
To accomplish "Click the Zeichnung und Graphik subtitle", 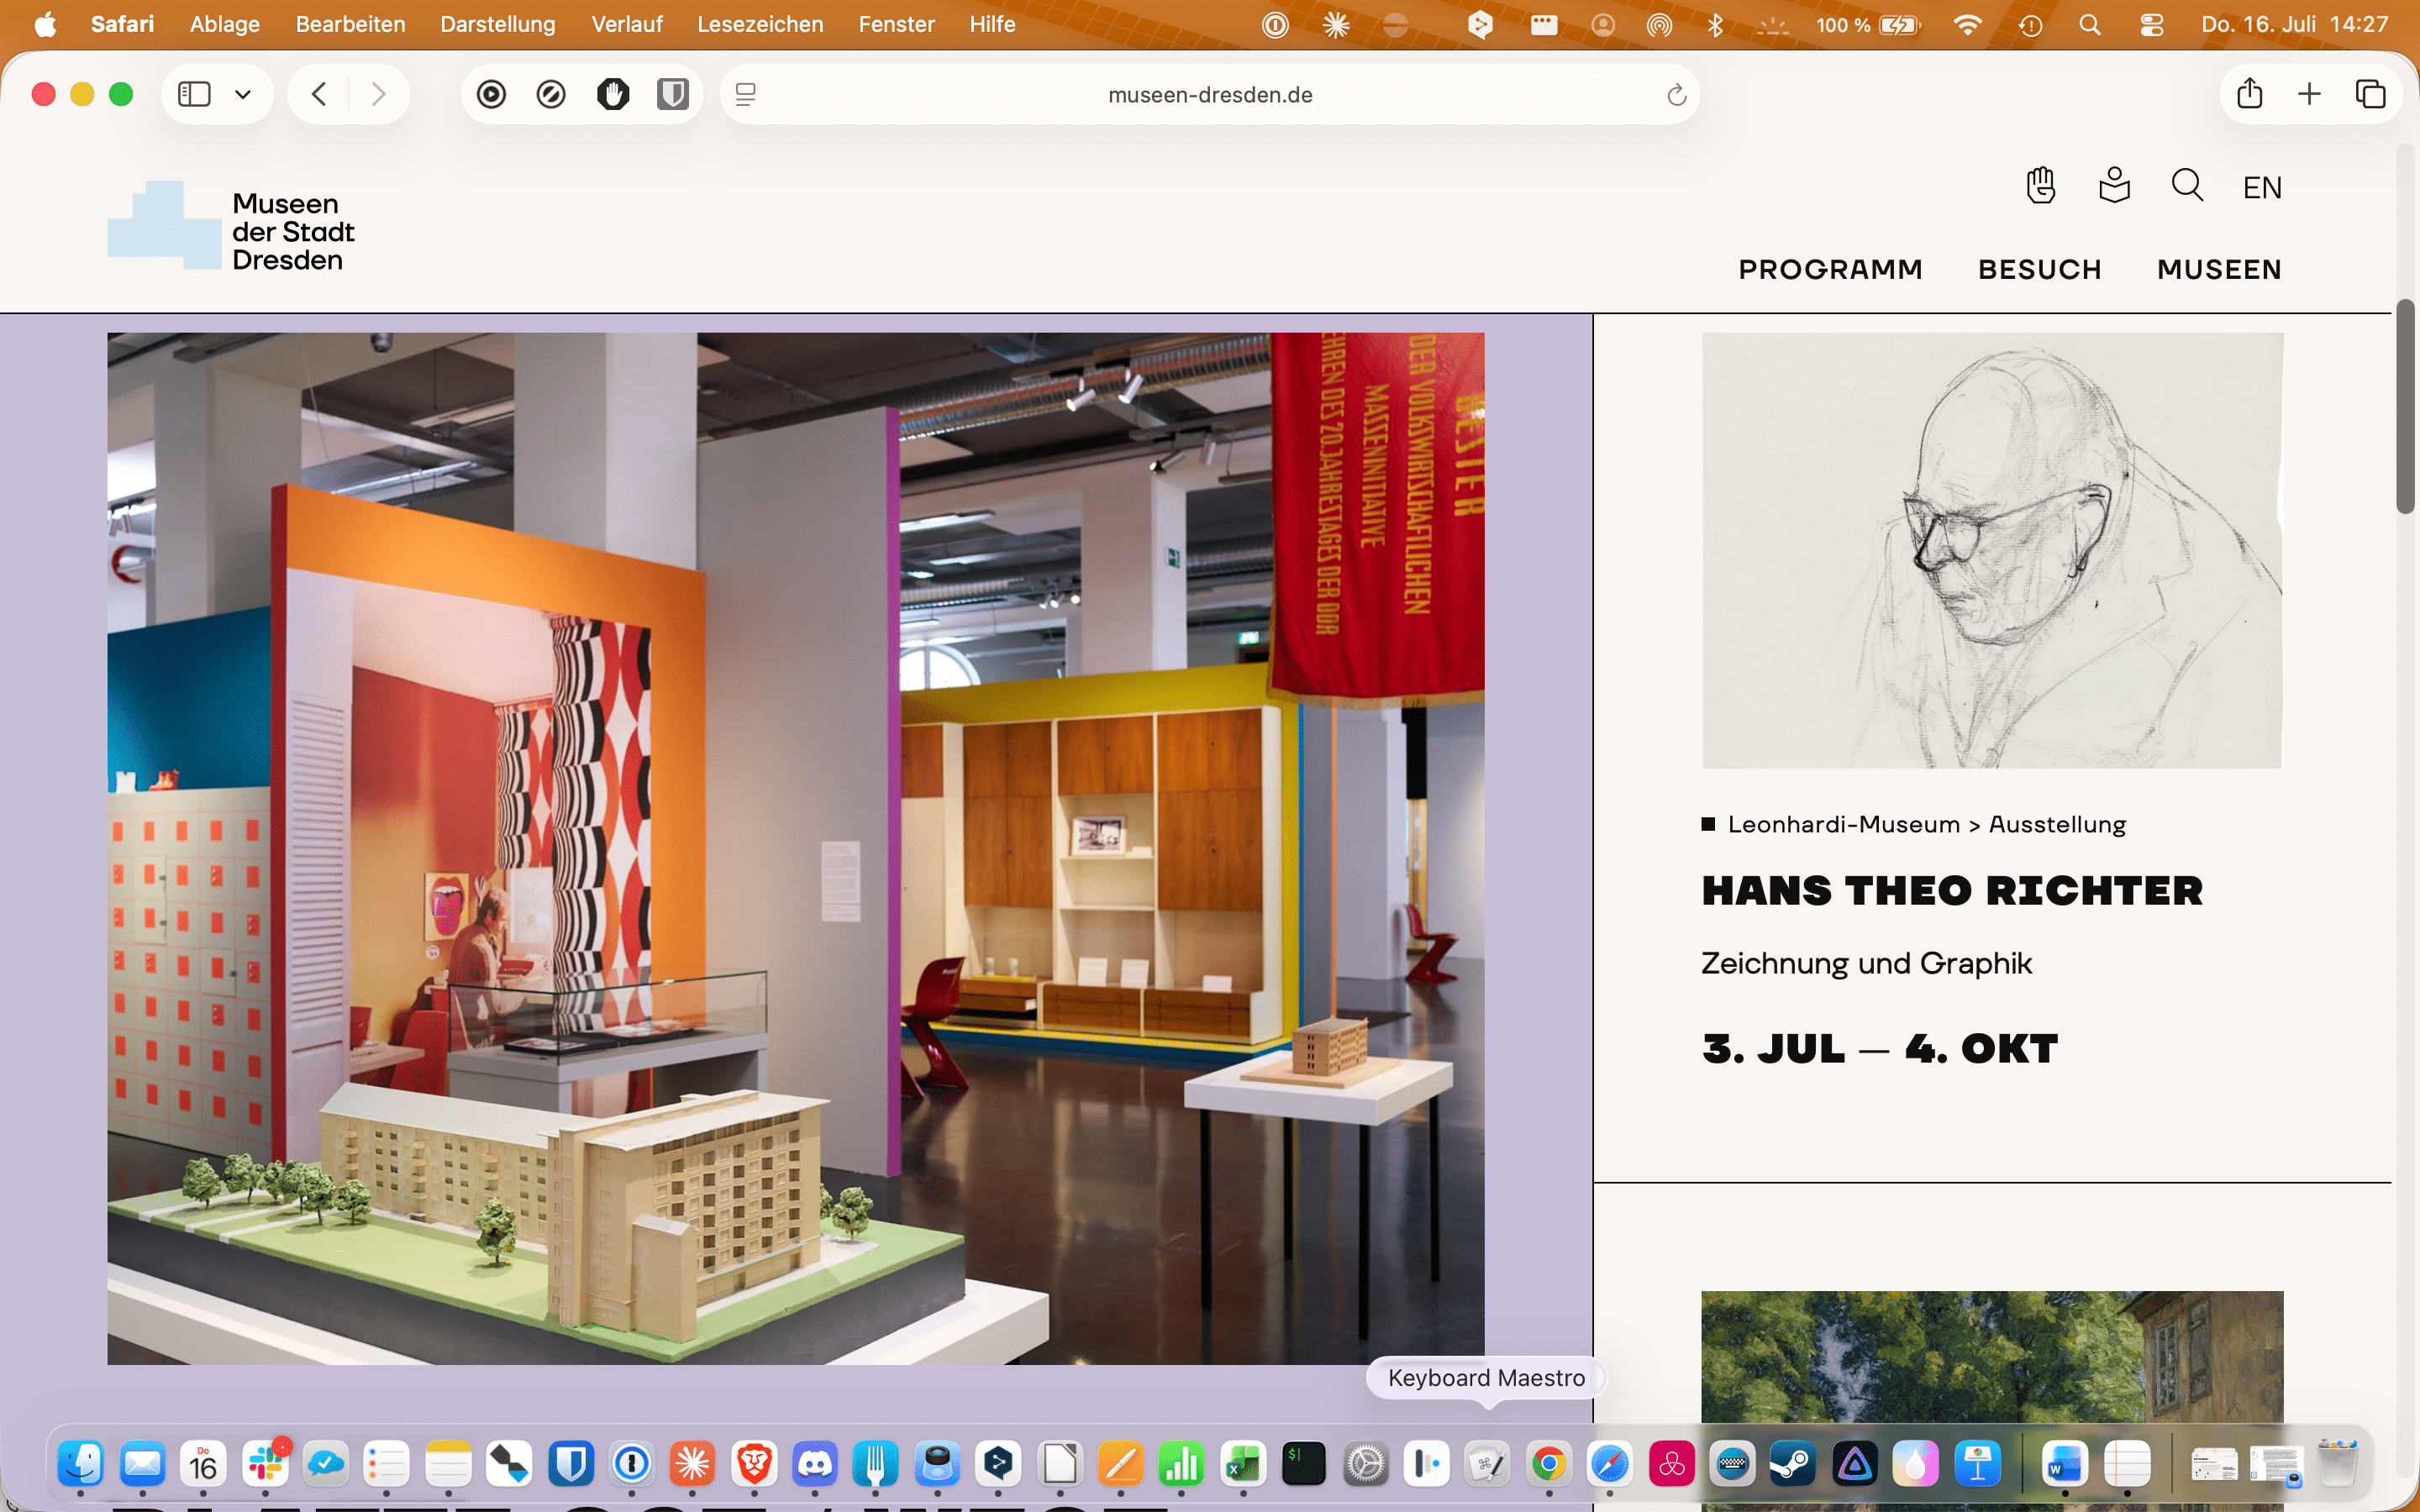I will click(1866, 963).
